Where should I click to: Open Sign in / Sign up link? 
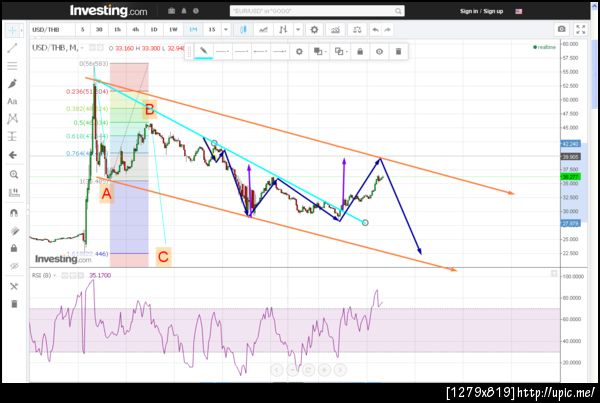pyautogui.click(x=481, y=11)
